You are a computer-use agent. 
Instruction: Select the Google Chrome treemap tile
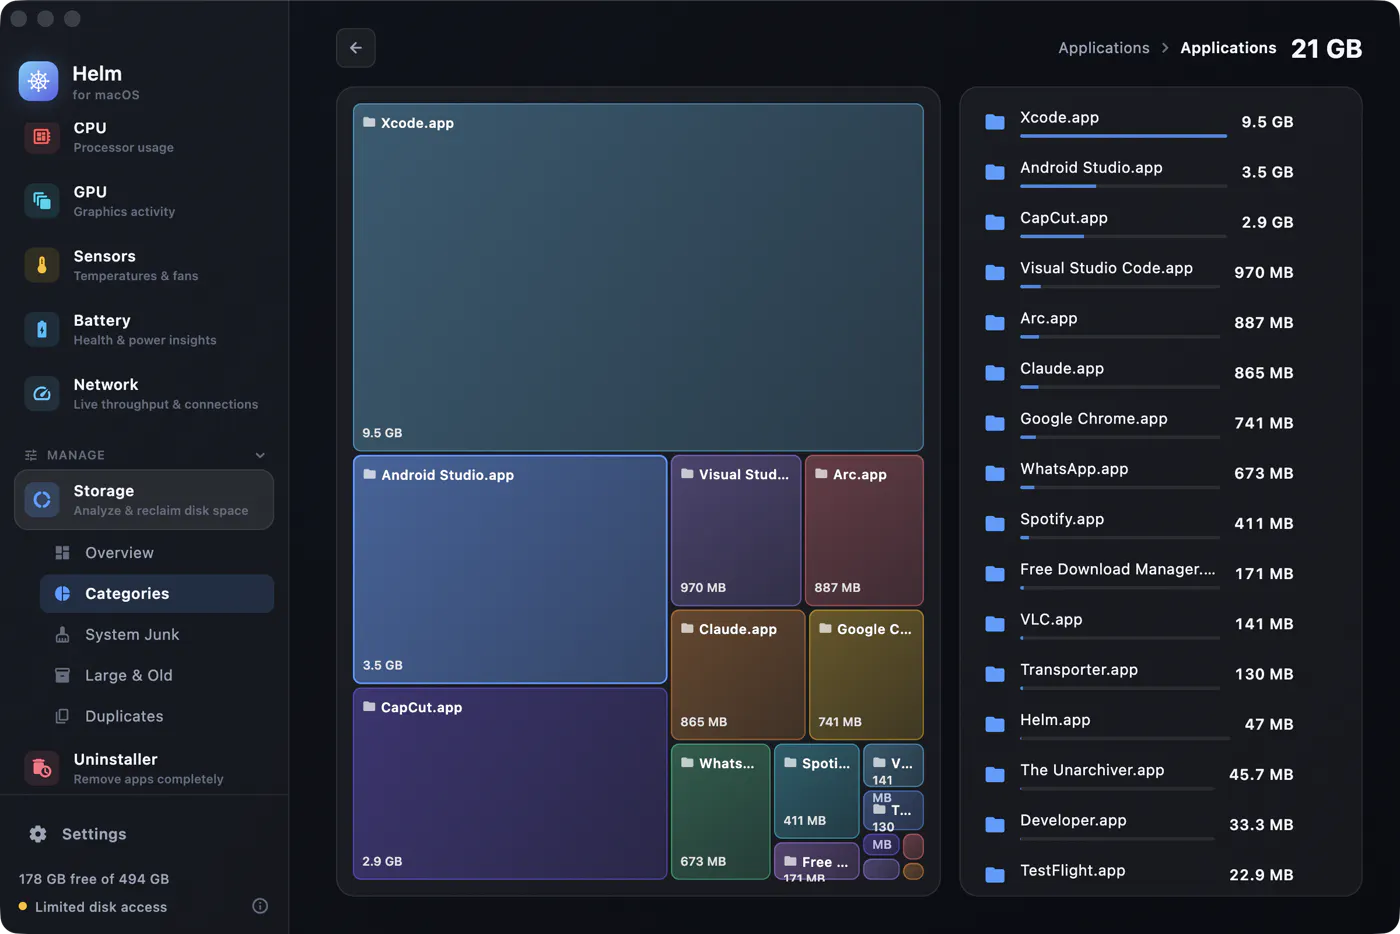coord(866,675)
